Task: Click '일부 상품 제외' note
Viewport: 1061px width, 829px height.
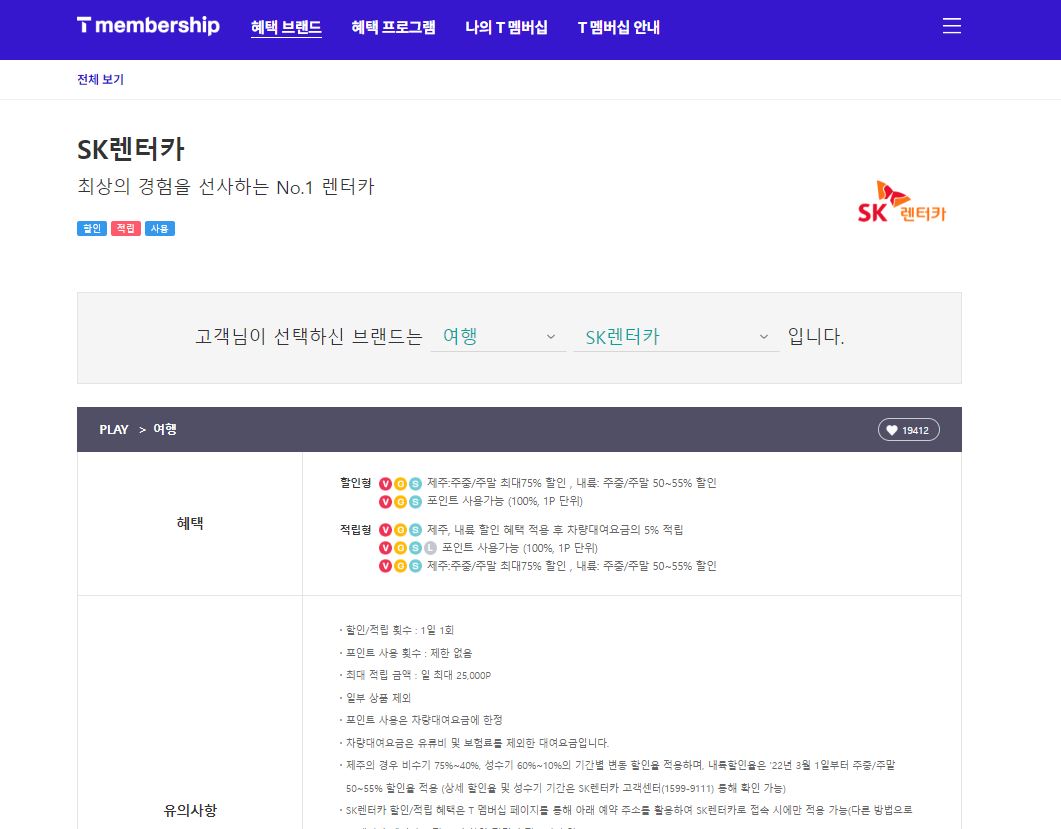Action: [378, 698]
